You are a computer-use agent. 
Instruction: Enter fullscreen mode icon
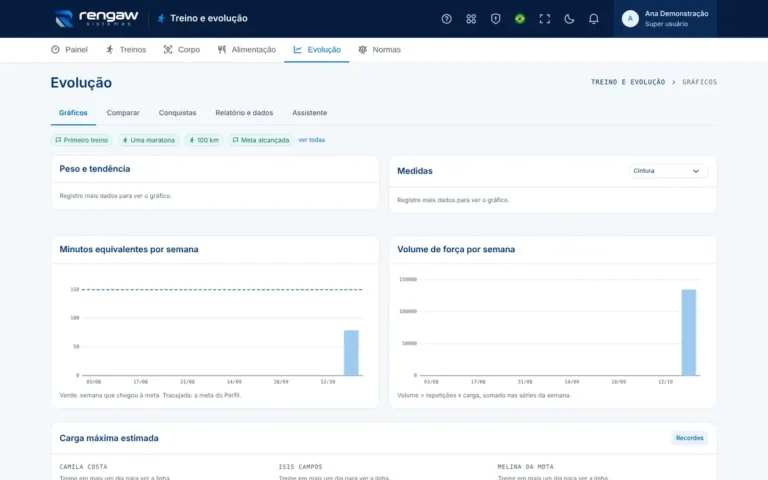coord(544,19)
